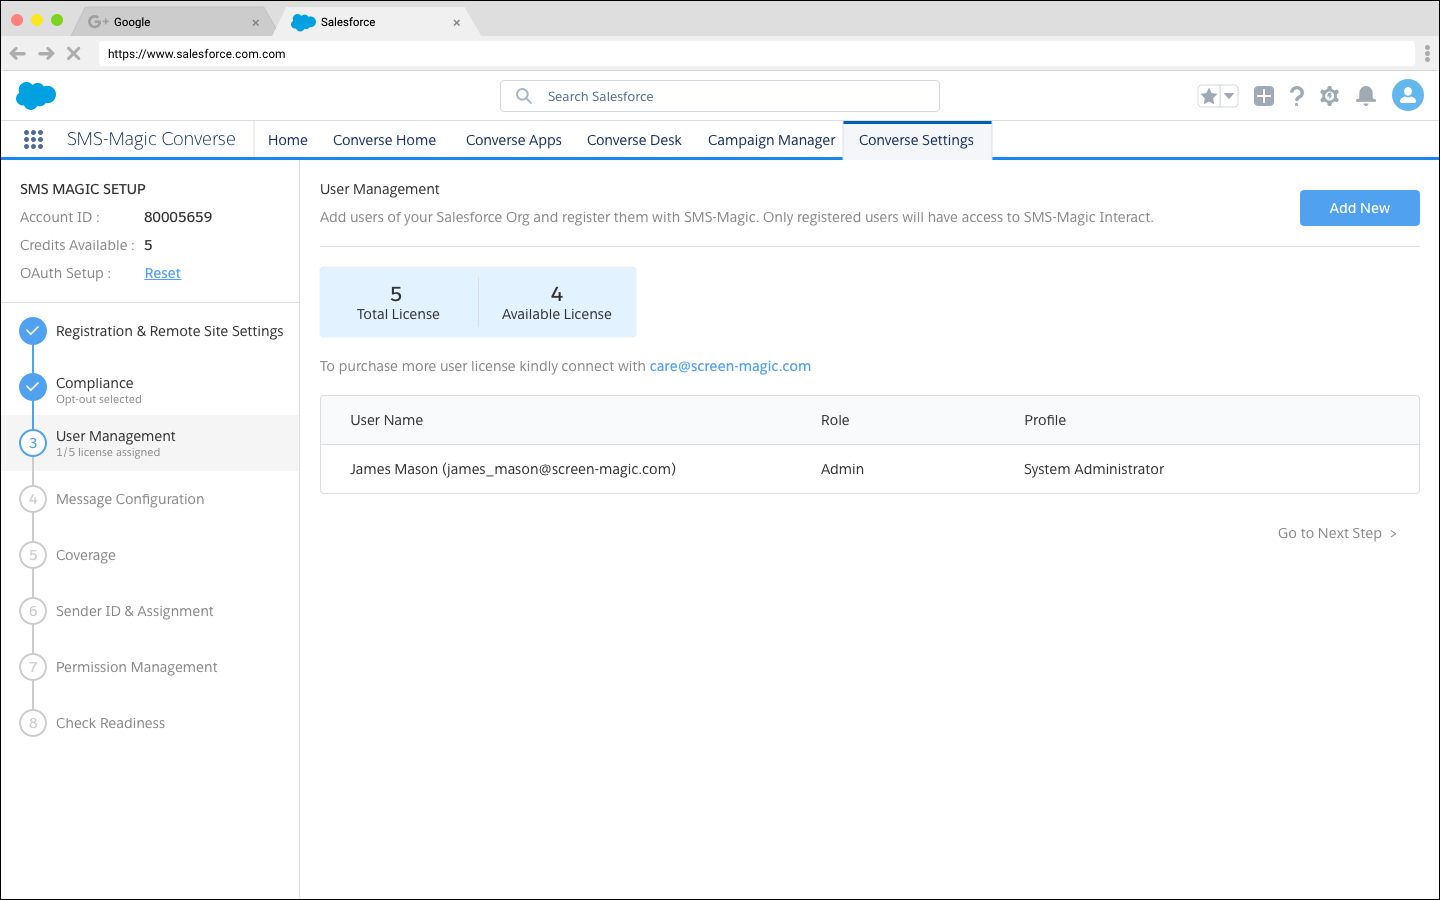Image resolution: width=1440 pixels, height=900 pixels.
Task: Click the Profile column header
Action: point(1045,420)
